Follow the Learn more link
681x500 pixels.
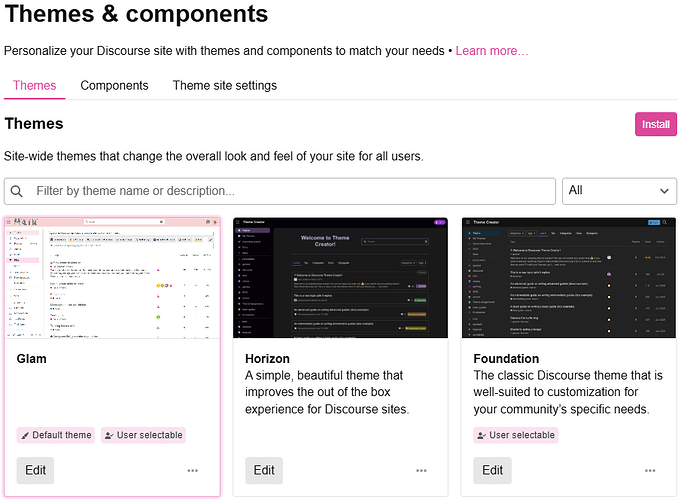492,51
